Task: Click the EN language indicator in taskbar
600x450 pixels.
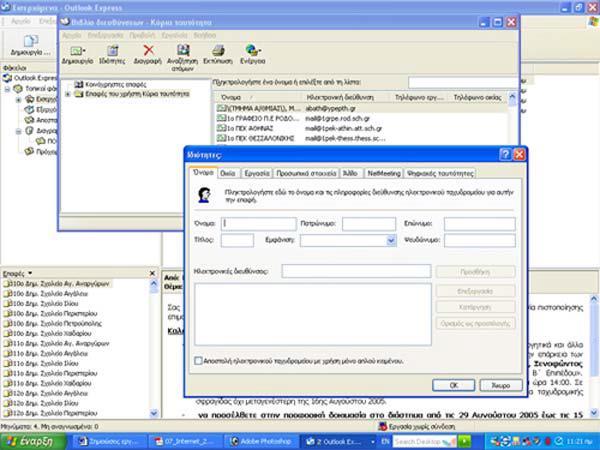Action: coord(385,442)
